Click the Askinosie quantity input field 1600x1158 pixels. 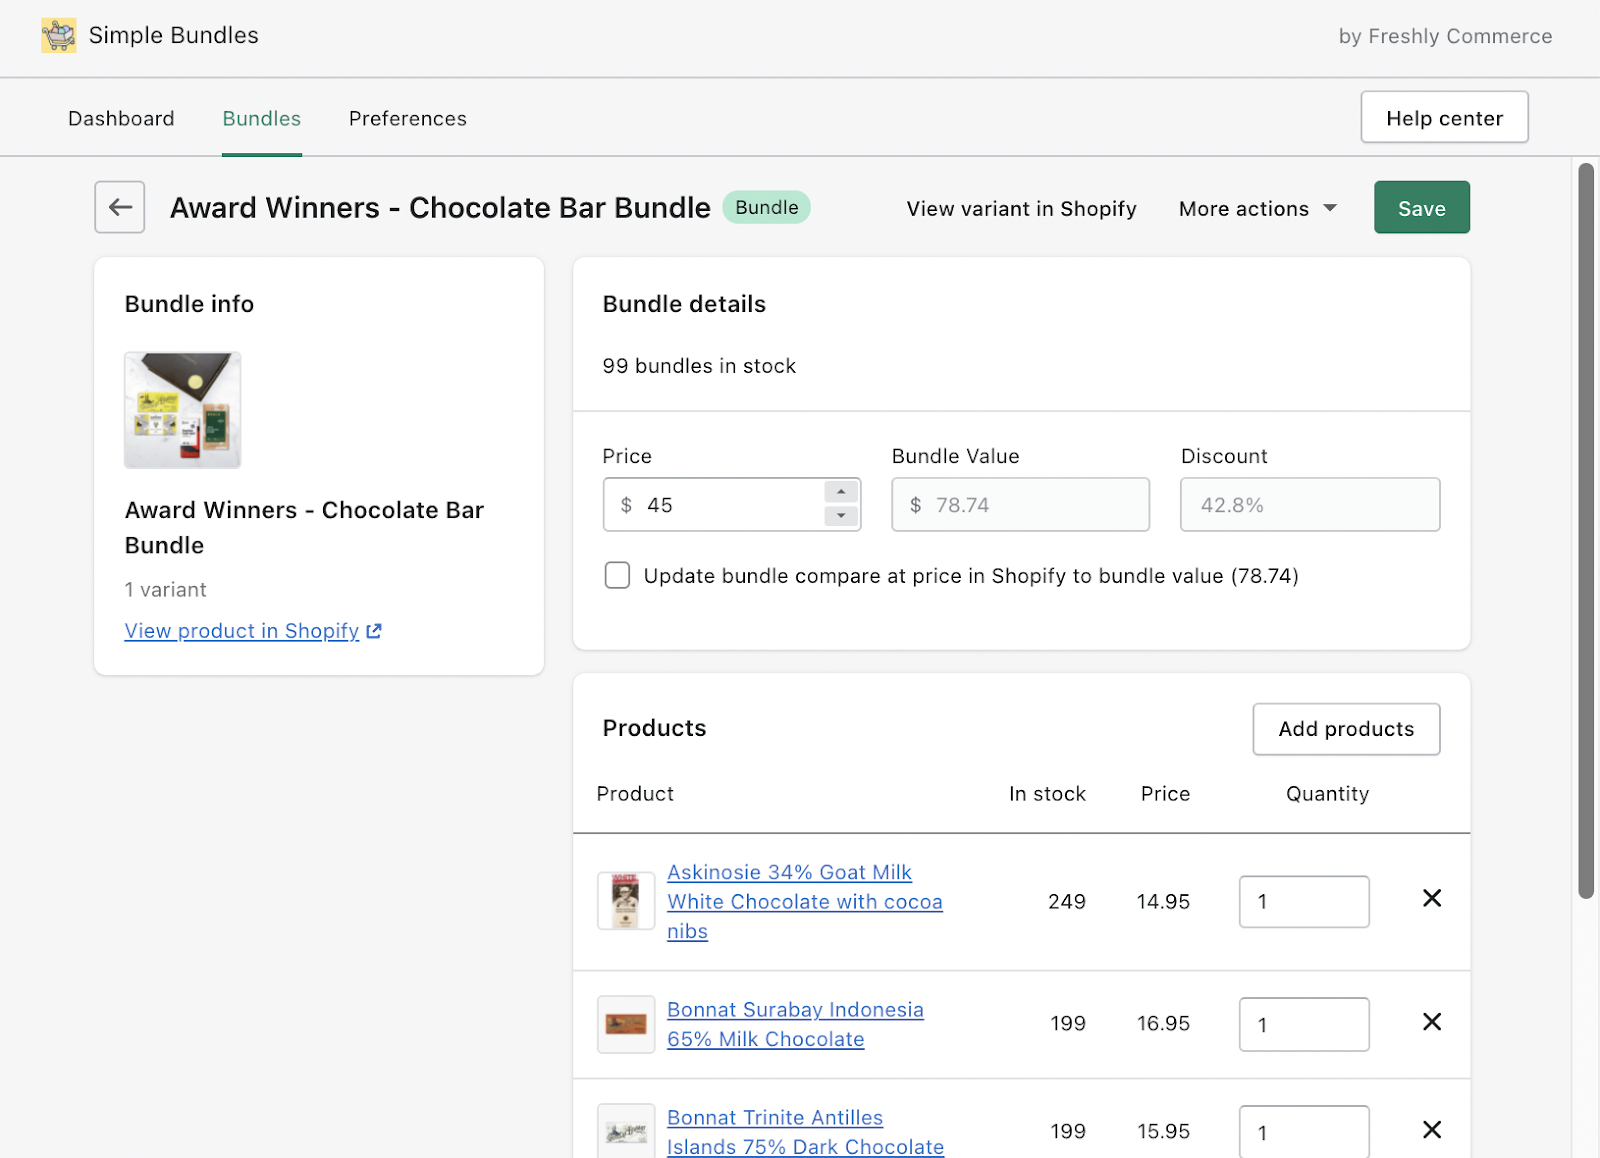click(x=1303, y=902)
